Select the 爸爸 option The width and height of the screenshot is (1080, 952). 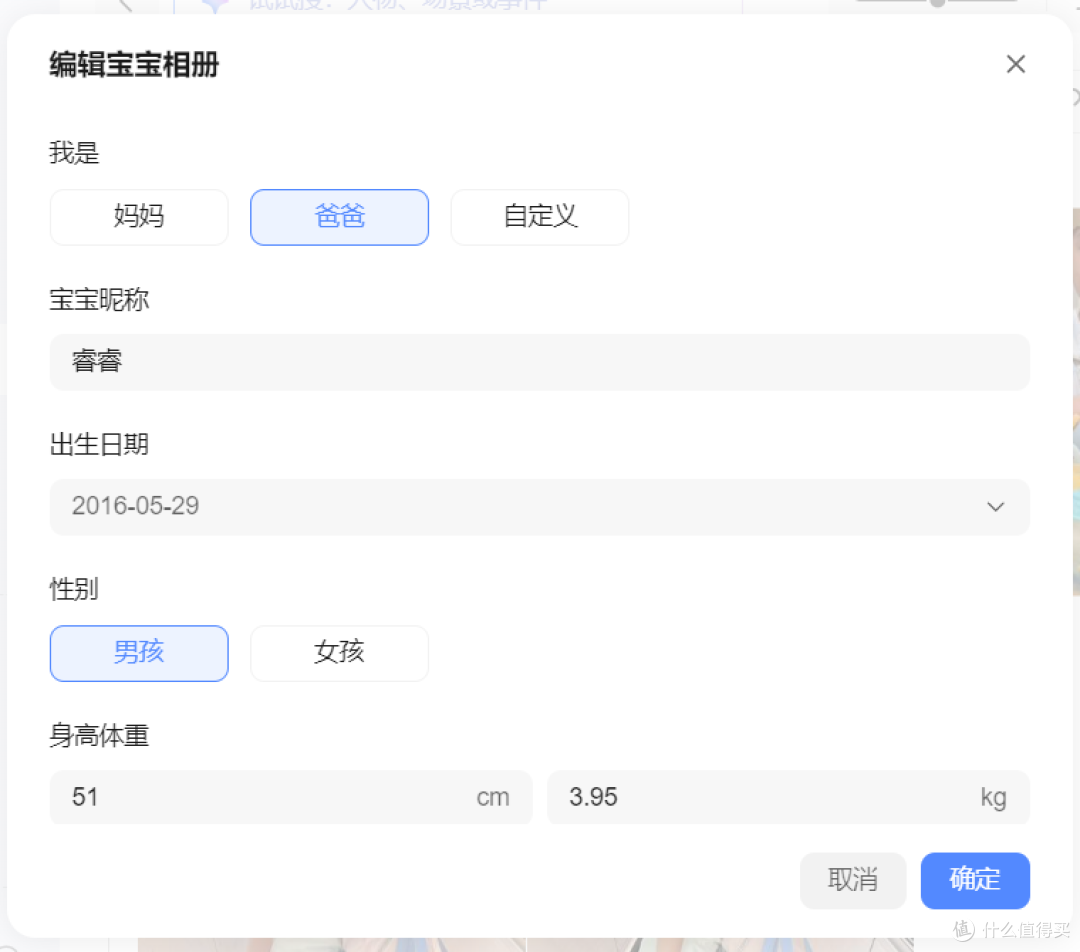[340, 217]
